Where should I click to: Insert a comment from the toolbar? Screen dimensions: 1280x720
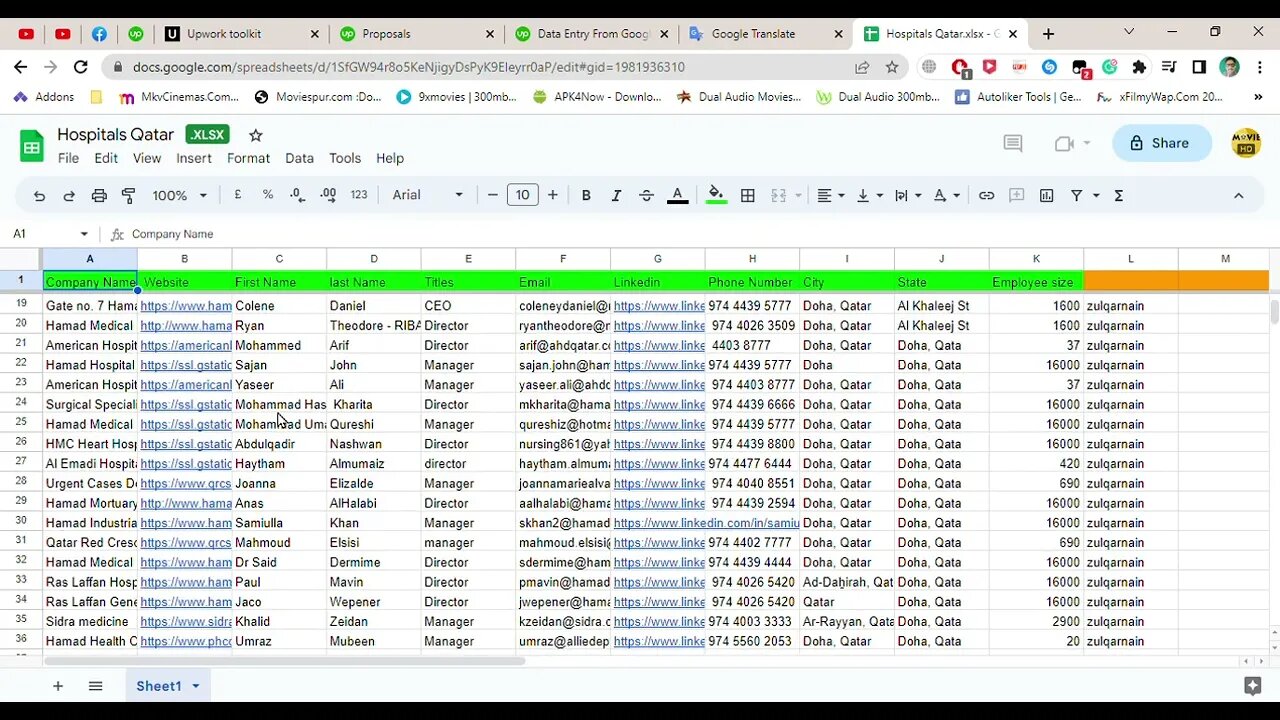pos(1017,196)
